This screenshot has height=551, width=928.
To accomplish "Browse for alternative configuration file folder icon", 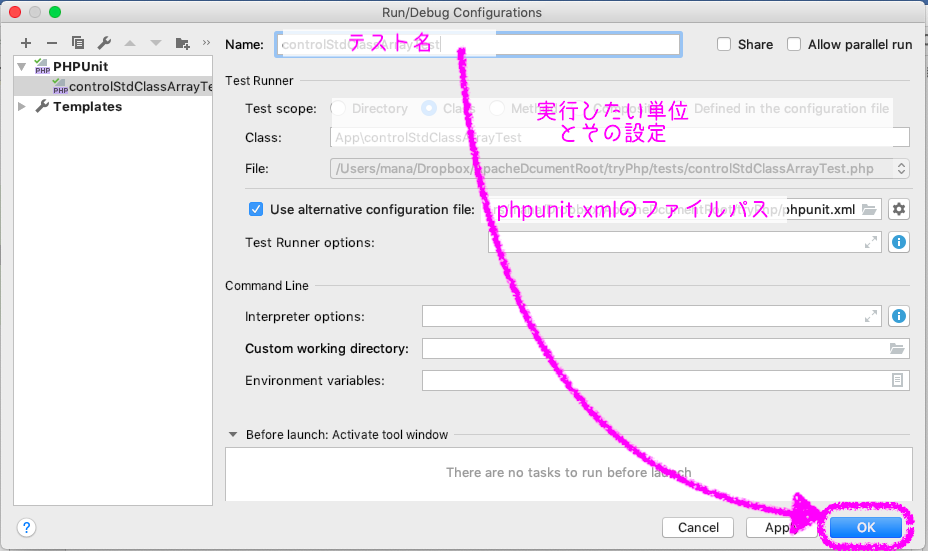I will click(869, 210).
